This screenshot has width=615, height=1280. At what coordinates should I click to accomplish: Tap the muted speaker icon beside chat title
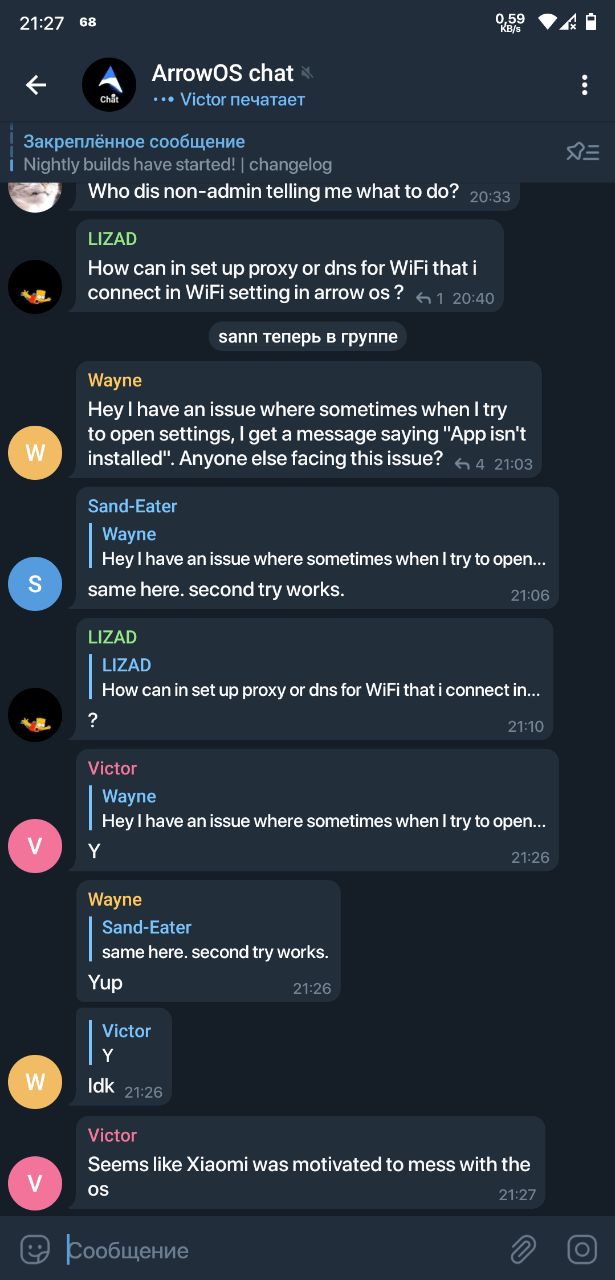click(x=307, y=74)
